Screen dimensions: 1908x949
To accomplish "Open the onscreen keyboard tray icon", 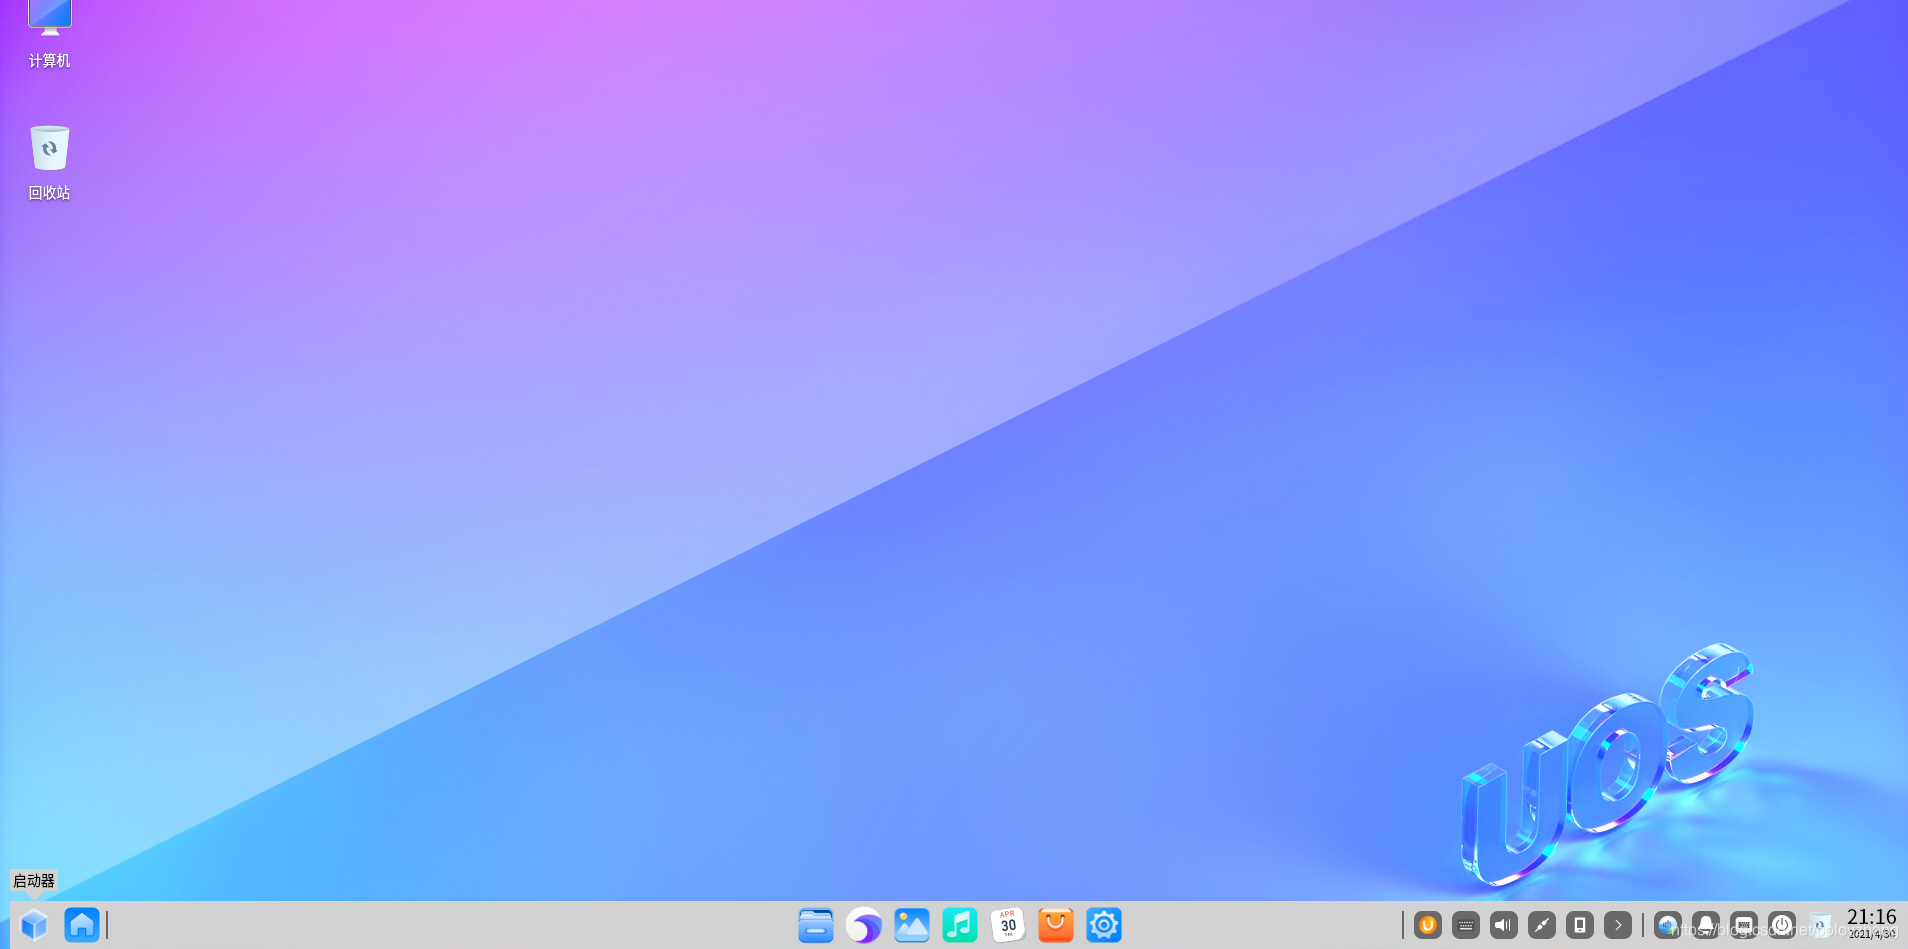I will click(x=1466, y=925).
